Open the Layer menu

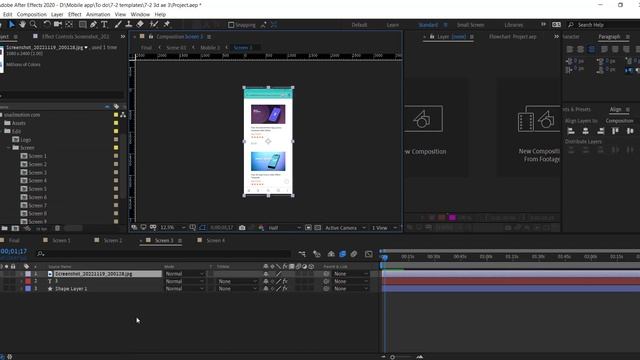click(x=57, y=14)
